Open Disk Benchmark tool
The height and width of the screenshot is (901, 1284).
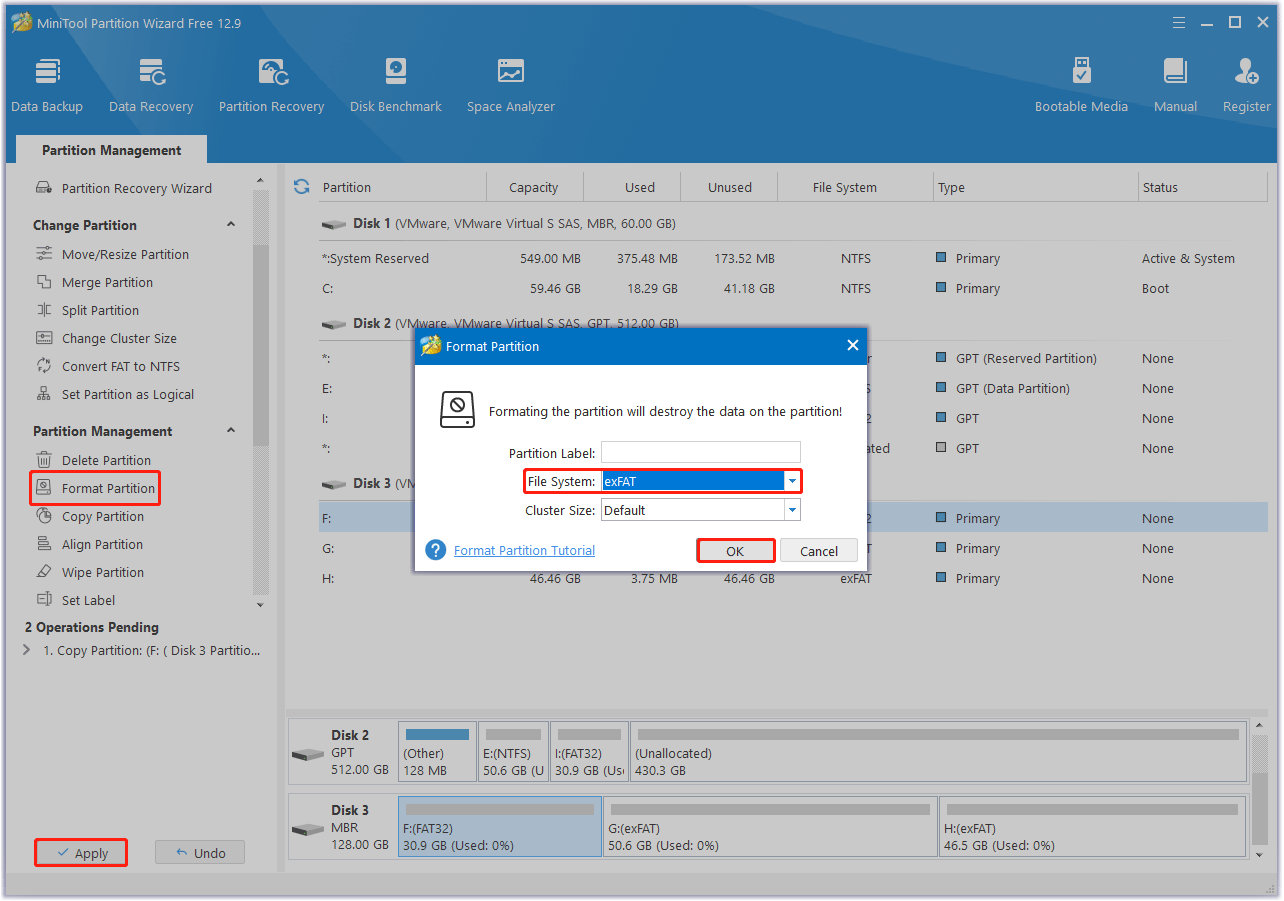click(396, 86)
